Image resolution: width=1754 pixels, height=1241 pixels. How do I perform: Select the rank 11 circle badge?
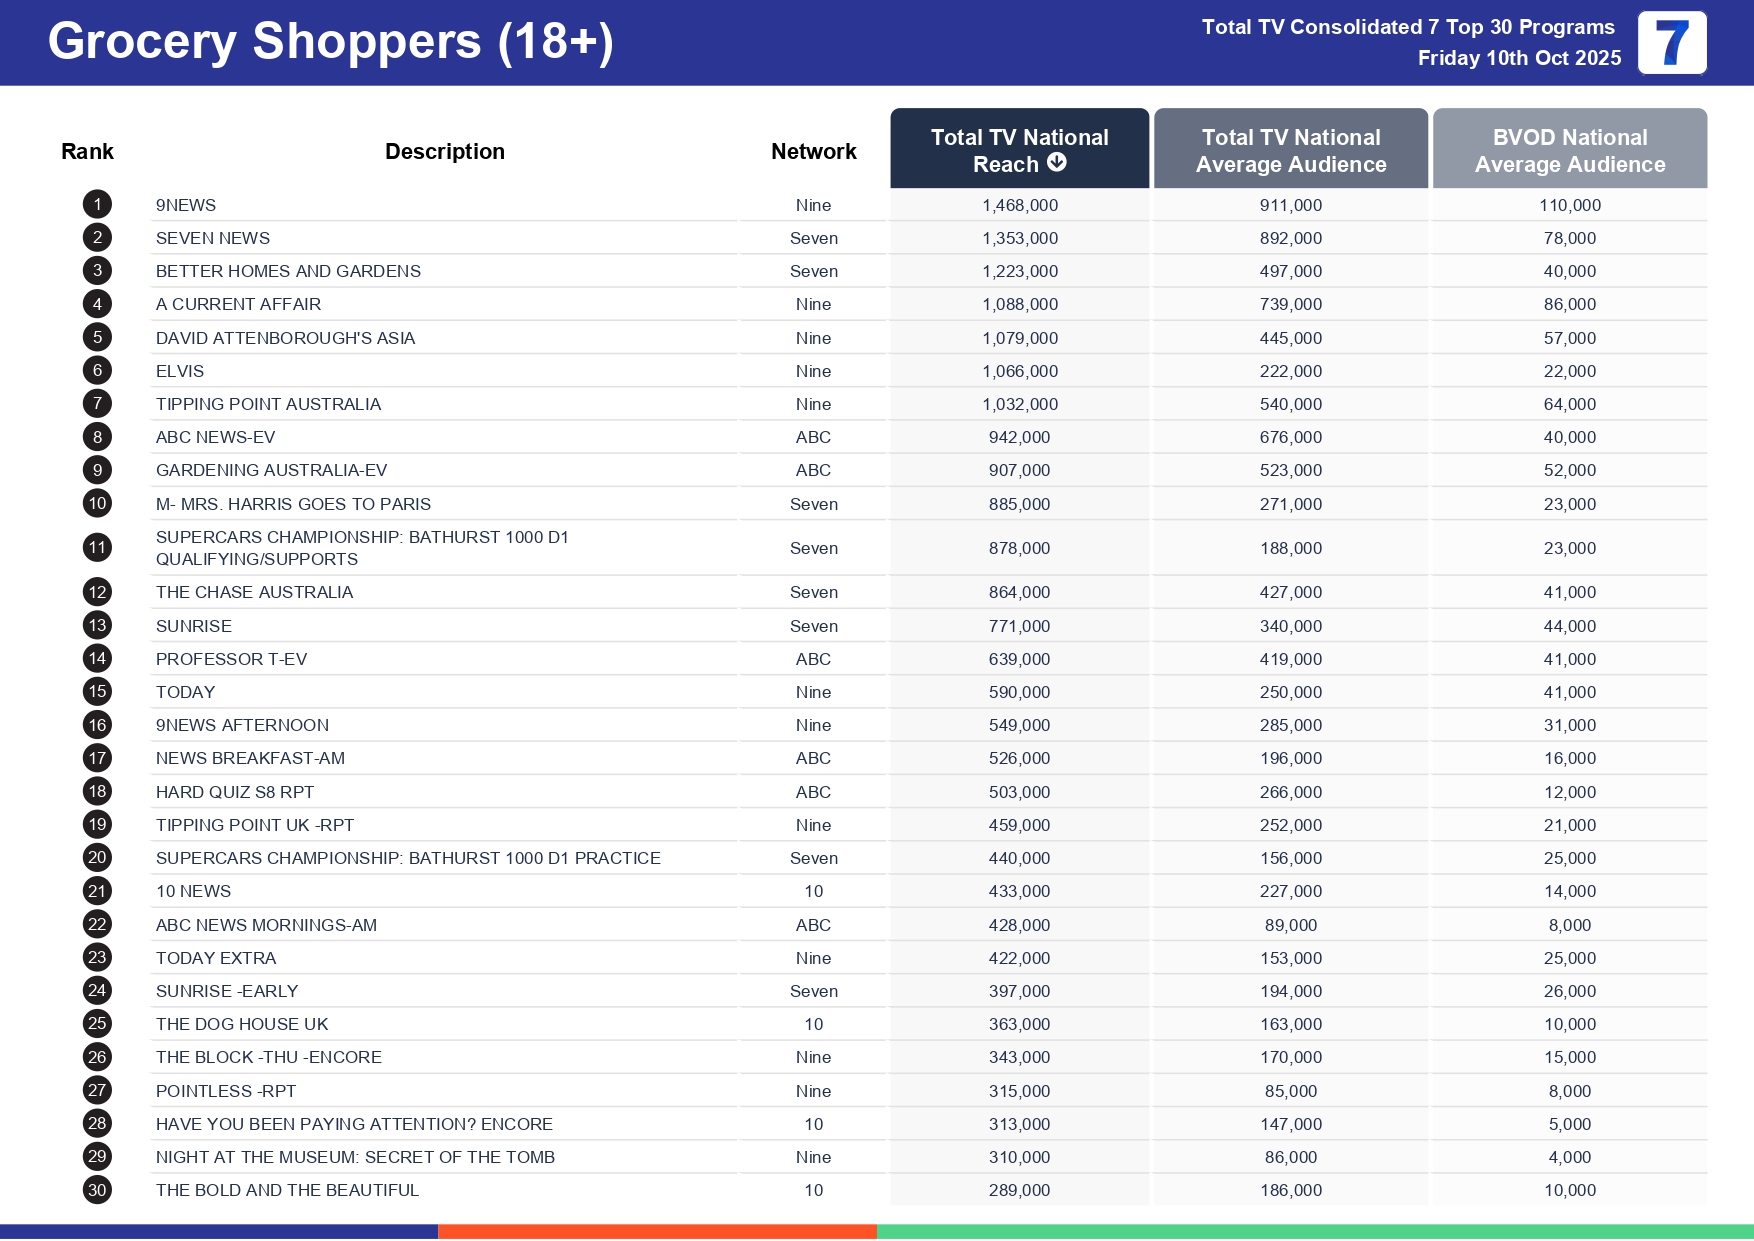(97, 548)
